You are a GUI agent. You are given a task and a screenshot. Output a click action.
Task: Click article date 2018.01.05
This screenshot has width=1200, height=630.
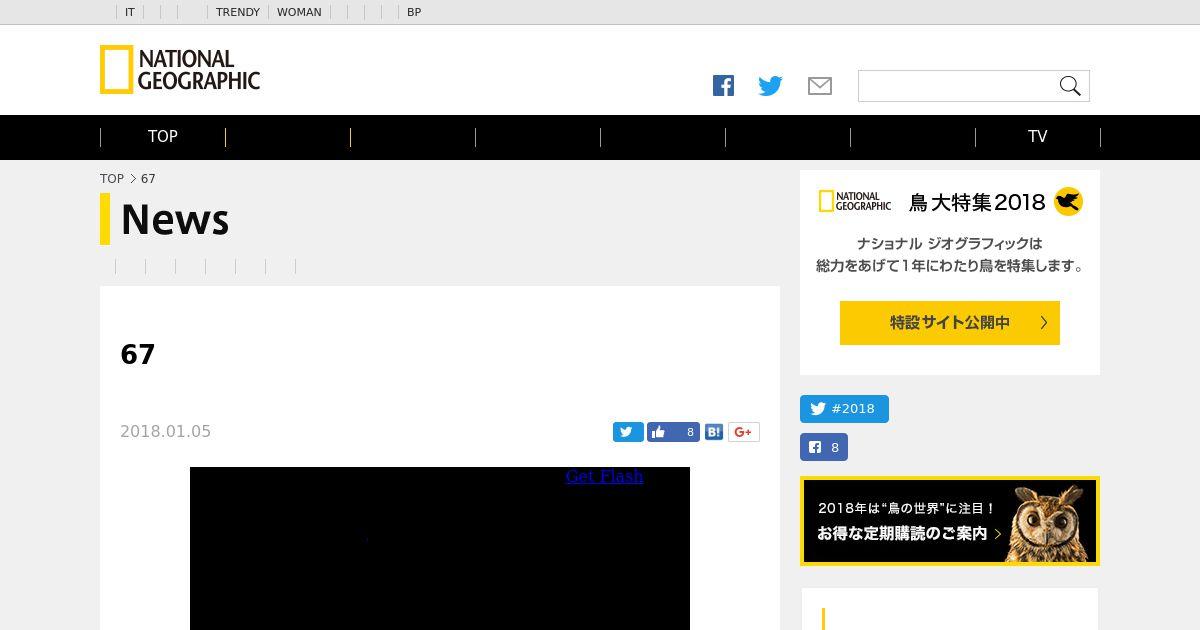[165, 432]
